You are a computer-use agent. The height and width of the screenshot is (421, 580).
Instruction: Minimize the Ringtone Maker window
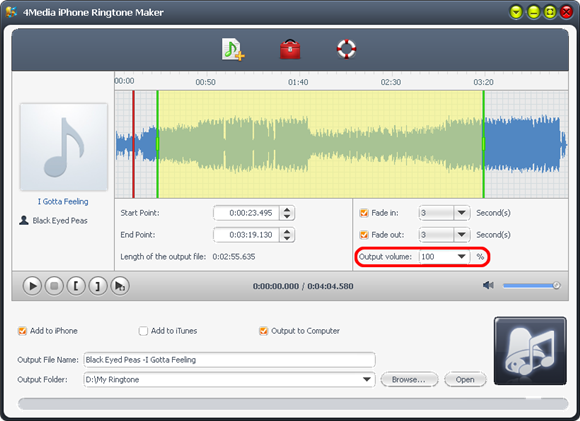pyautogui.click(x=533, y=12)
